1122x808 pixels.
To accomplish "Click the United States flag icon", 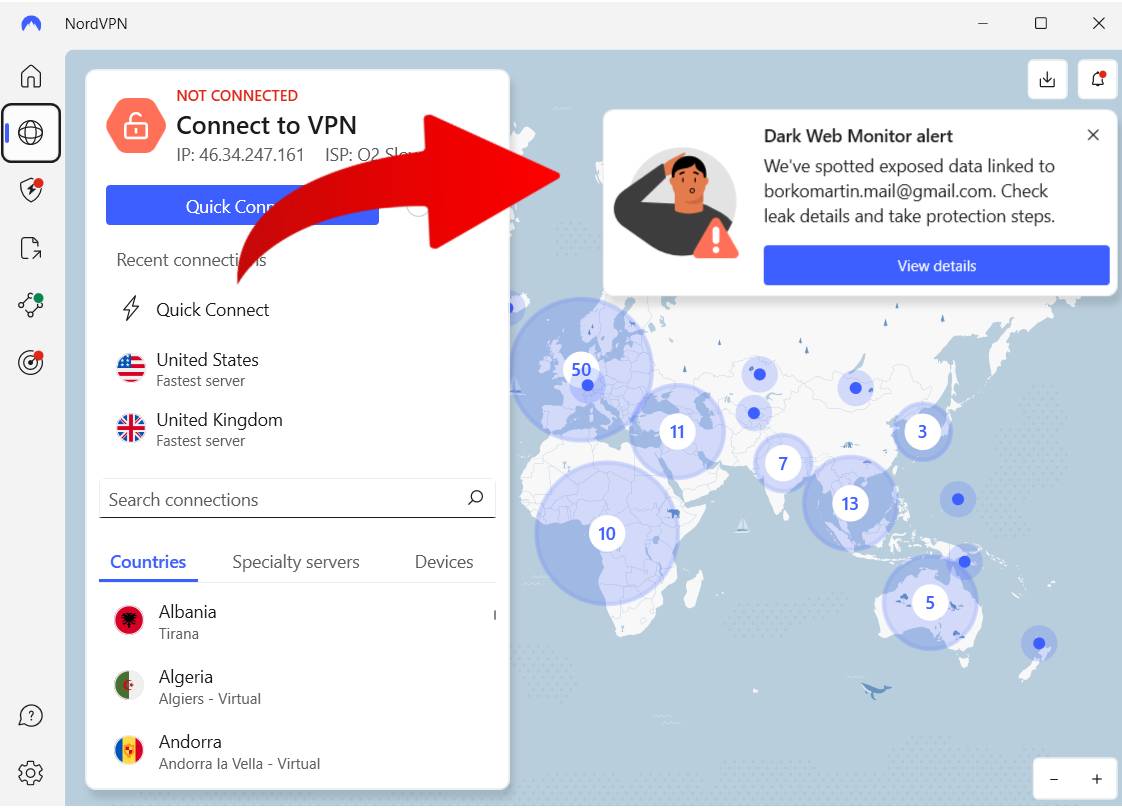I will 131,368.
